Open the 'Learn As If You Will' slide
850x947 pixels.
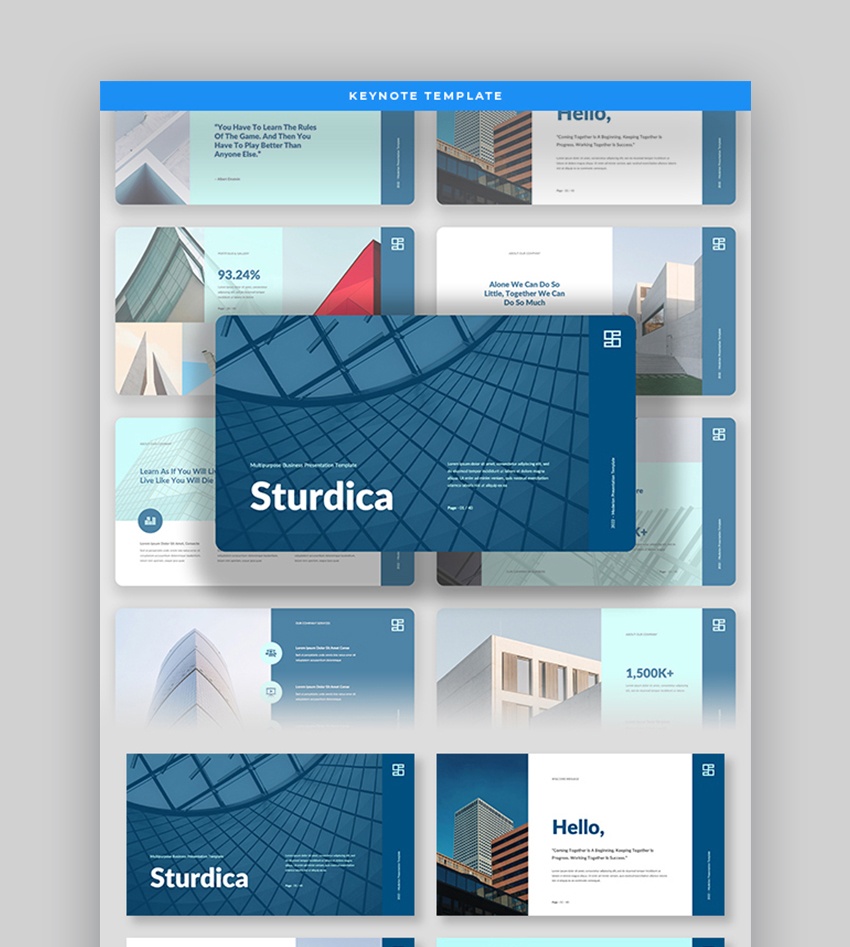[x=165, y=501]
